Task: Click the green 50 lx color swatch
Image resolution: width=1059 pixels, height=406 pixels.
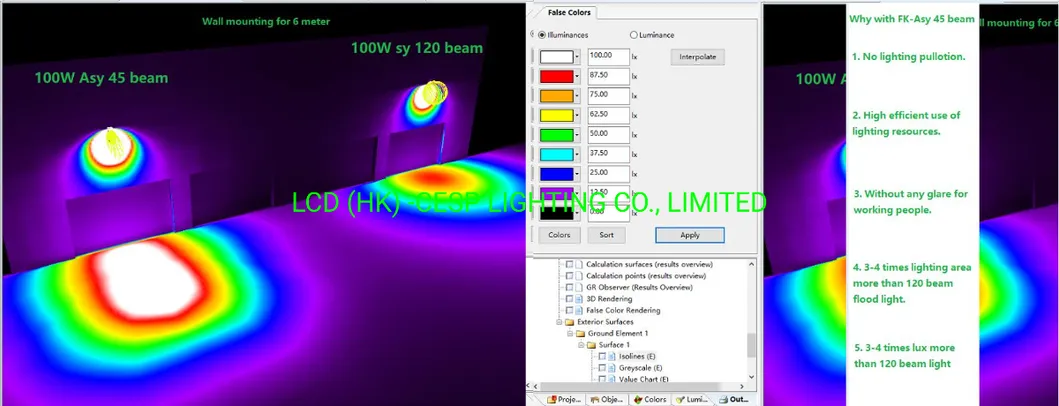Action: [557, 135]
